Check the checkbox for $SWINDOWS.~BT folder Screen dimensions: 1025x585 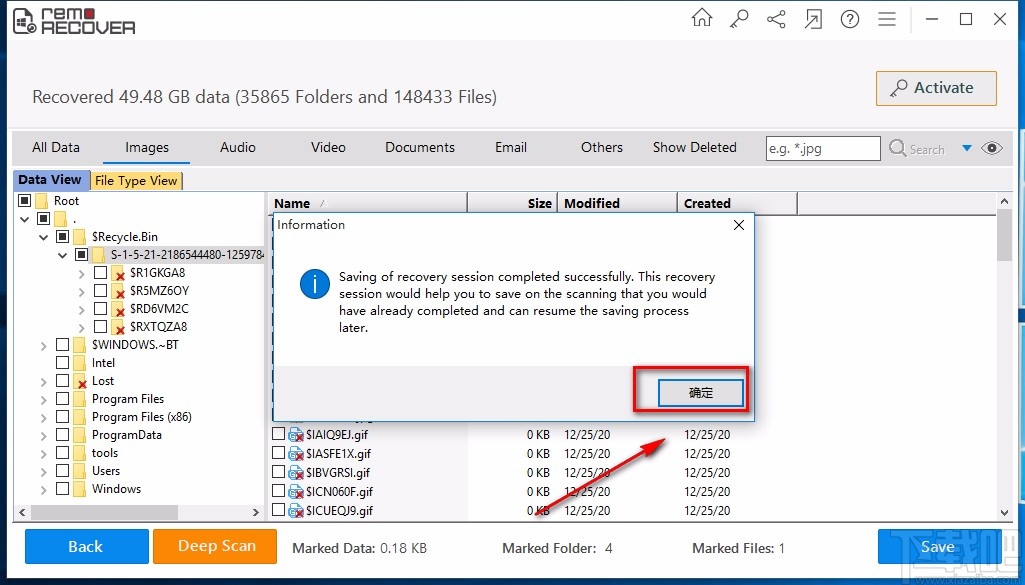(x=62, y=344)
